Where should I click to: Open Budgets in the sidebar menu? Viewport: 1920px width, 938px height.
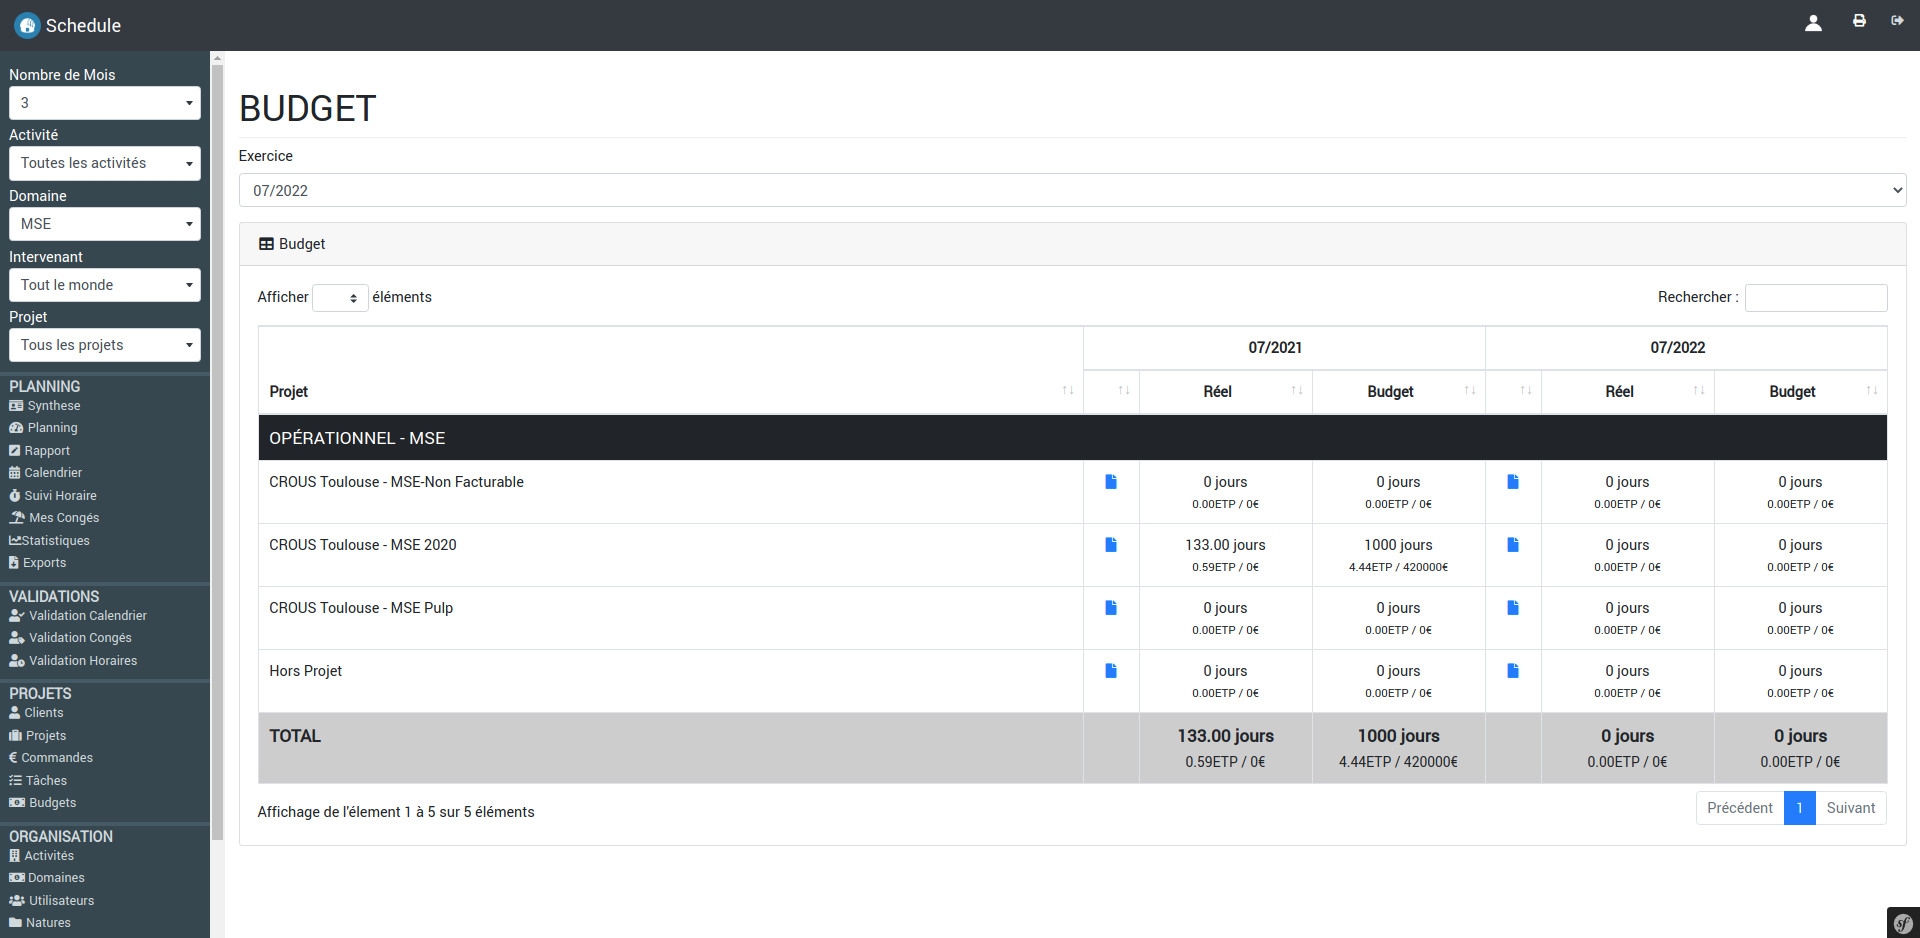pos(52,803)
